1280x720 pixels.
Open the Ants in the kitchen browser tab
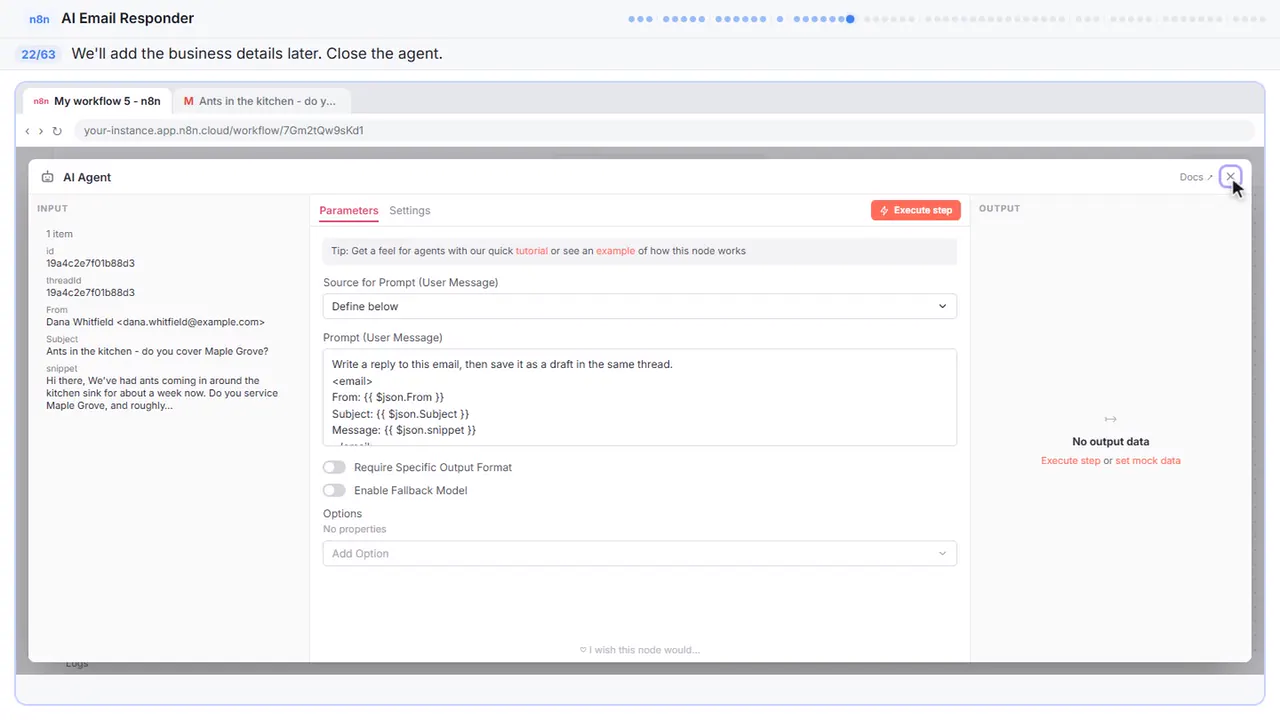point(262,101)
